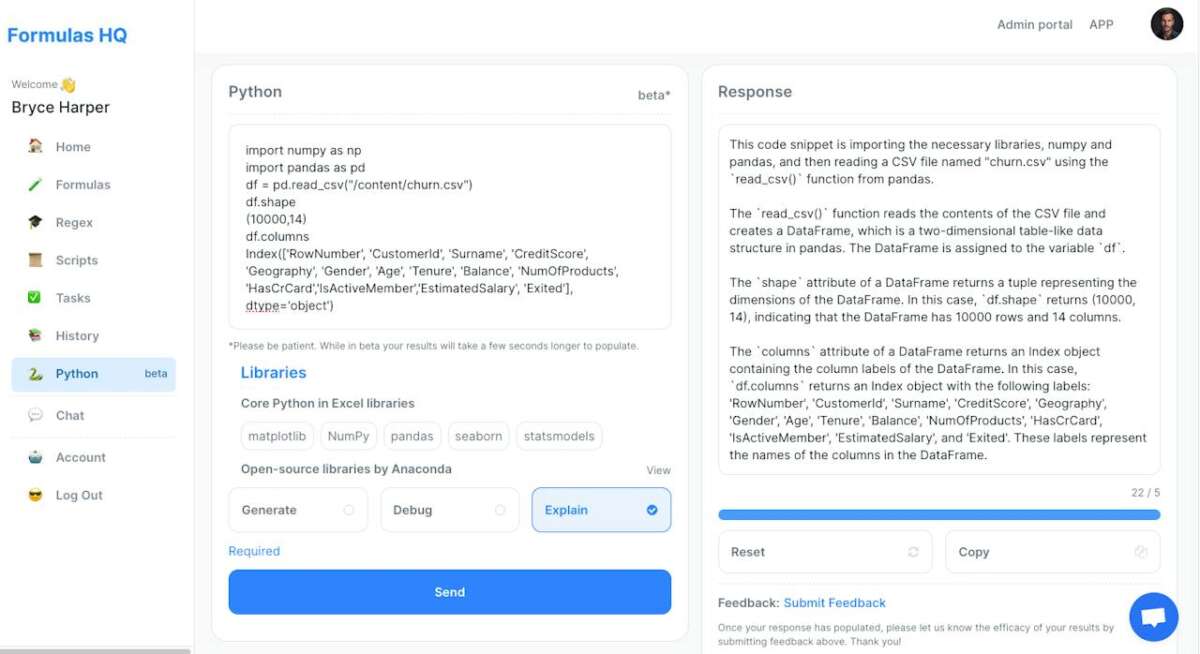Viewport: 1200px width, 654px height.
Task: Open the user profile avatar
Action: coord(1166,24)
